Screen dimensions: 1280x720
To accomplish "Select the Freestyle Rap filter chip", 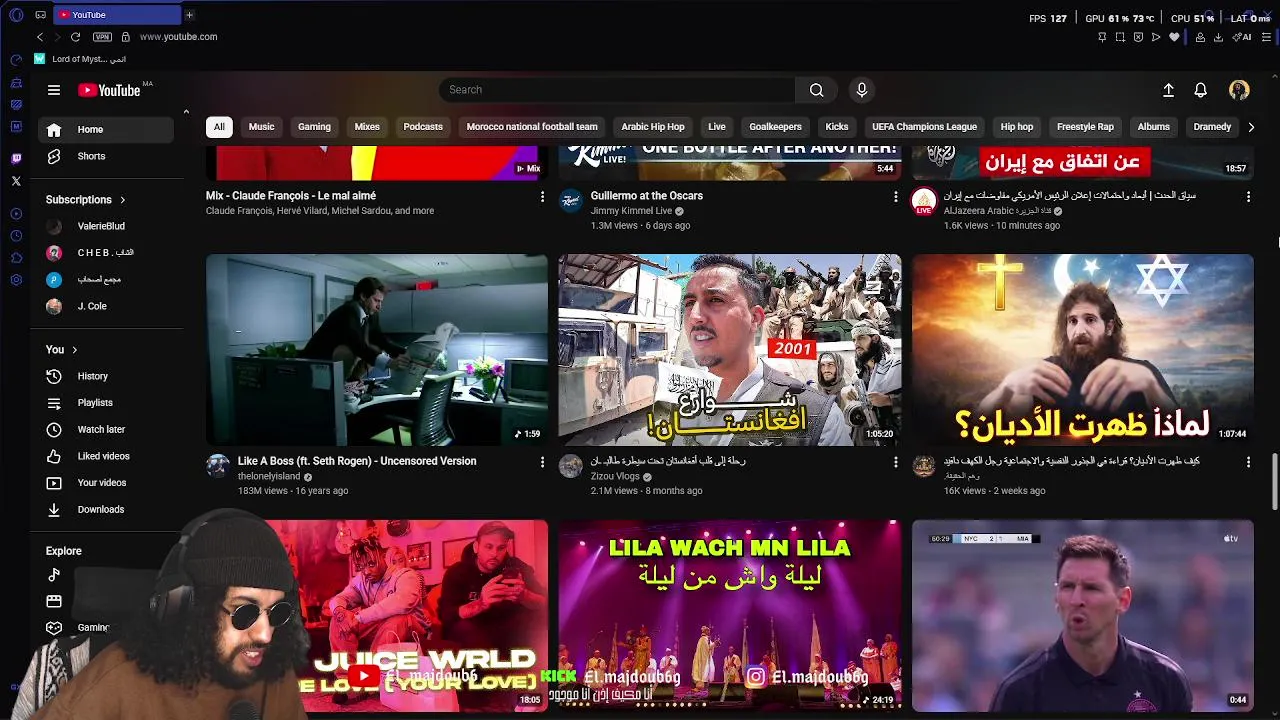I will 1085,127.
